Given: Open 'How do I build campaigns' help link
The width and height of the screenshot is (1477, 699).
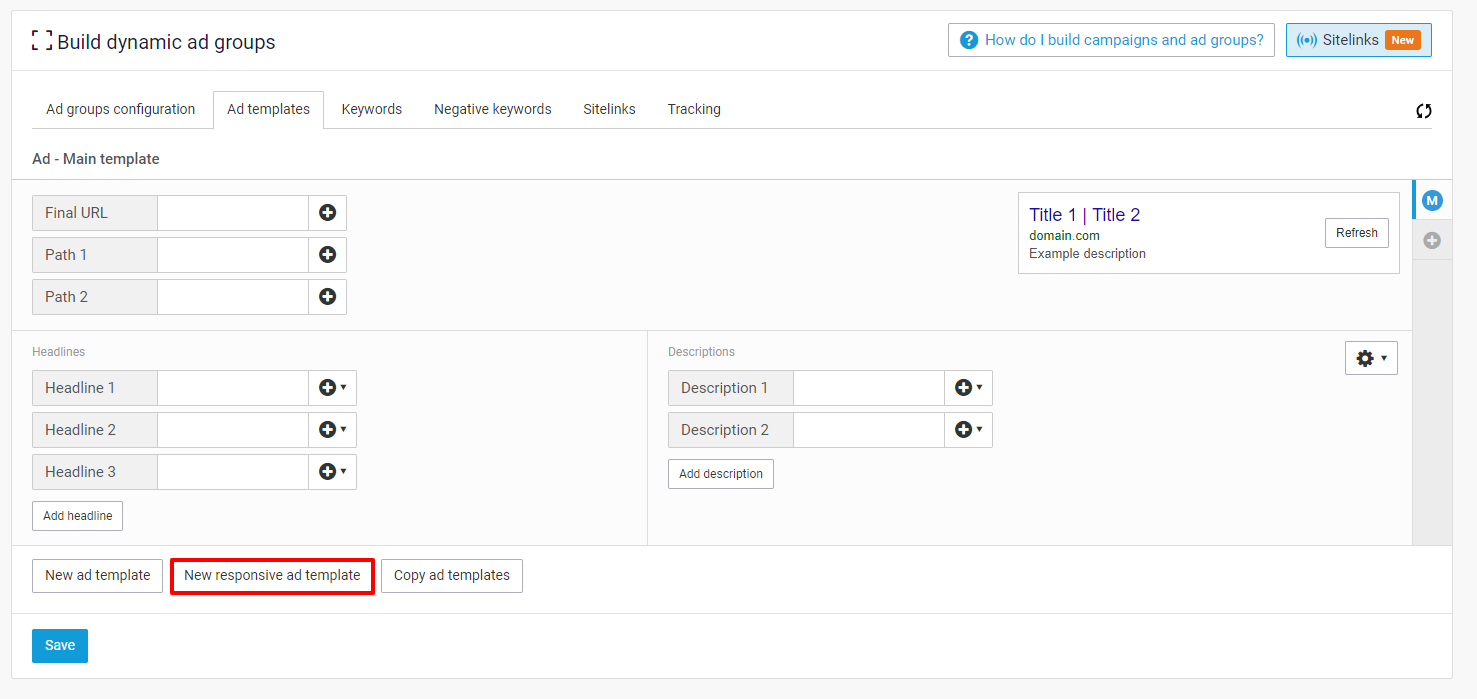Looking at the screenshot, I should [x=1111, y=40].
